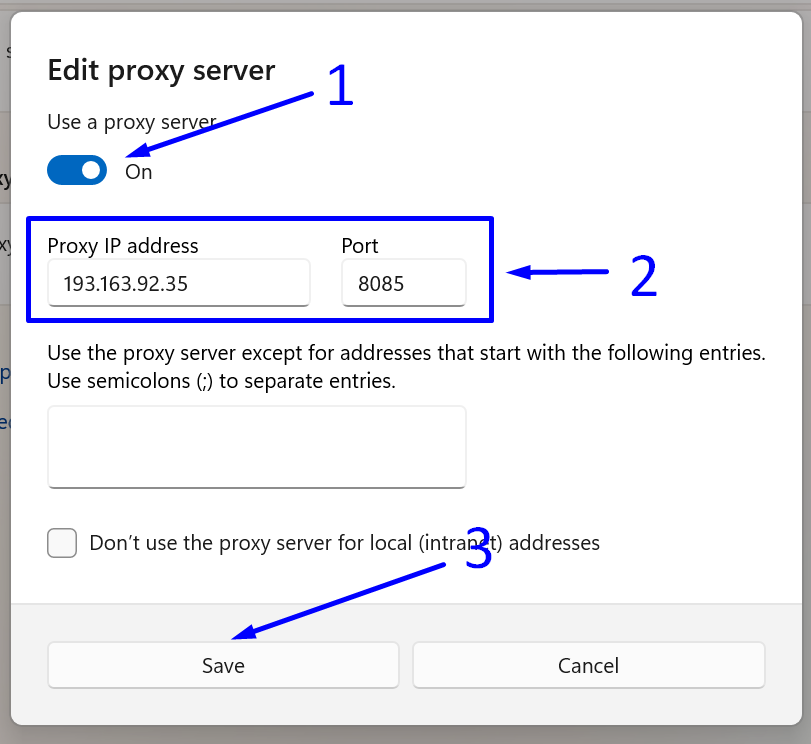Image resolution: width=811 pixels, height=744 pixels.
Task: Click the "Port" label above 8085
Action: (x=360, y=246)
